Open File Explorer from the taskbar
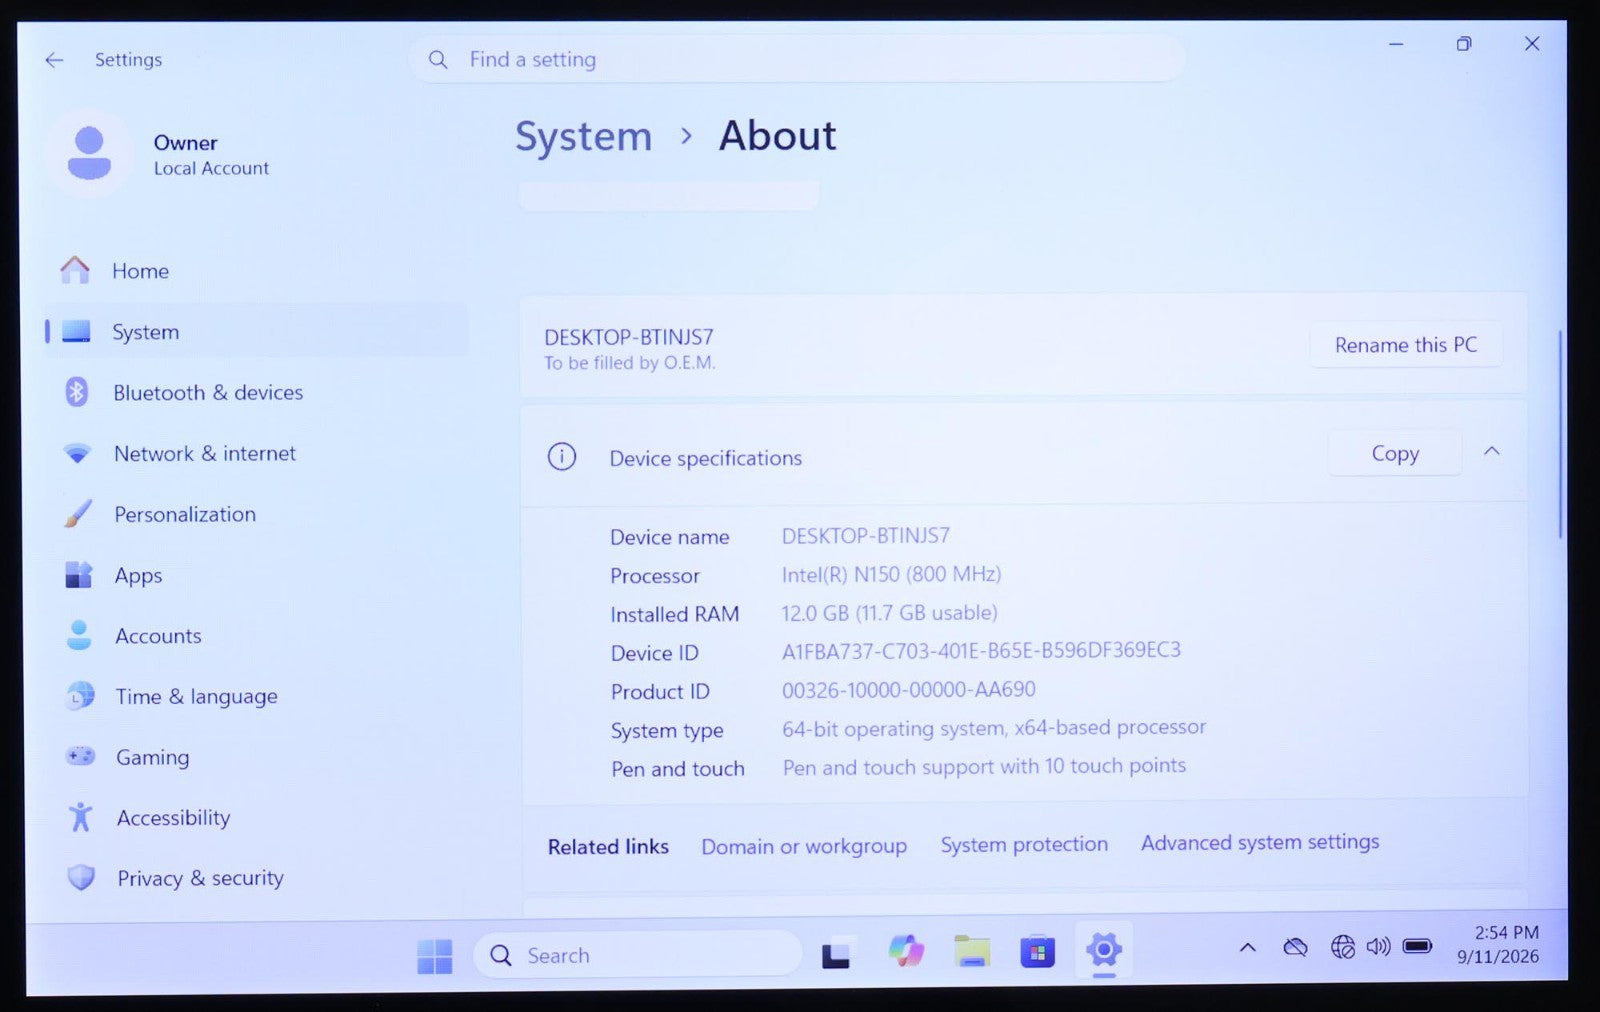1600x1012 pixels. (971, 951)
